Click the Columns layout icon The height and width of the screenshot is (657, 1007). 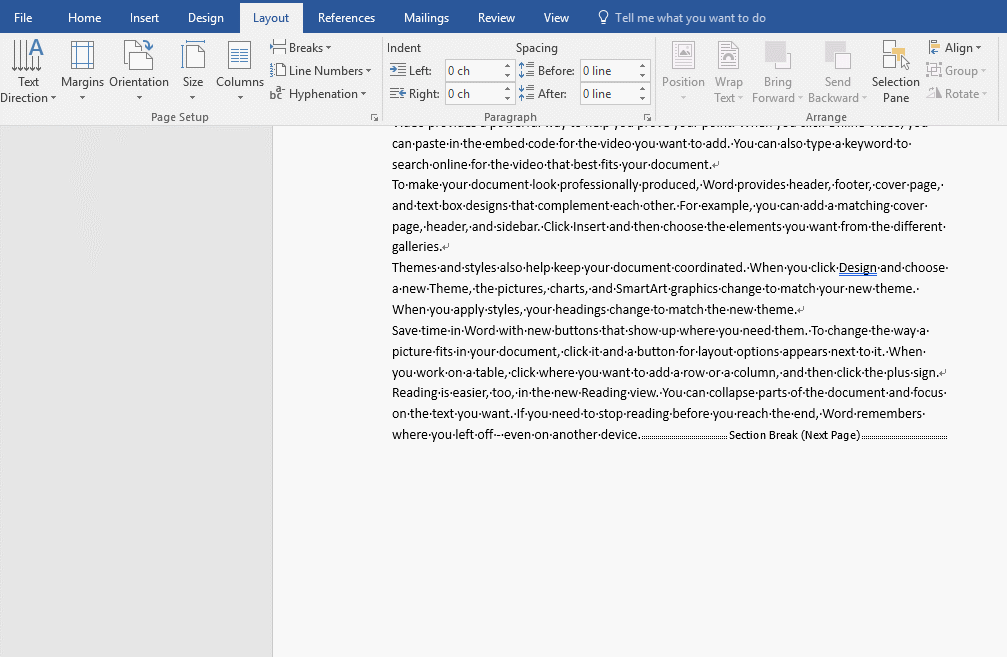click(239, 58)
